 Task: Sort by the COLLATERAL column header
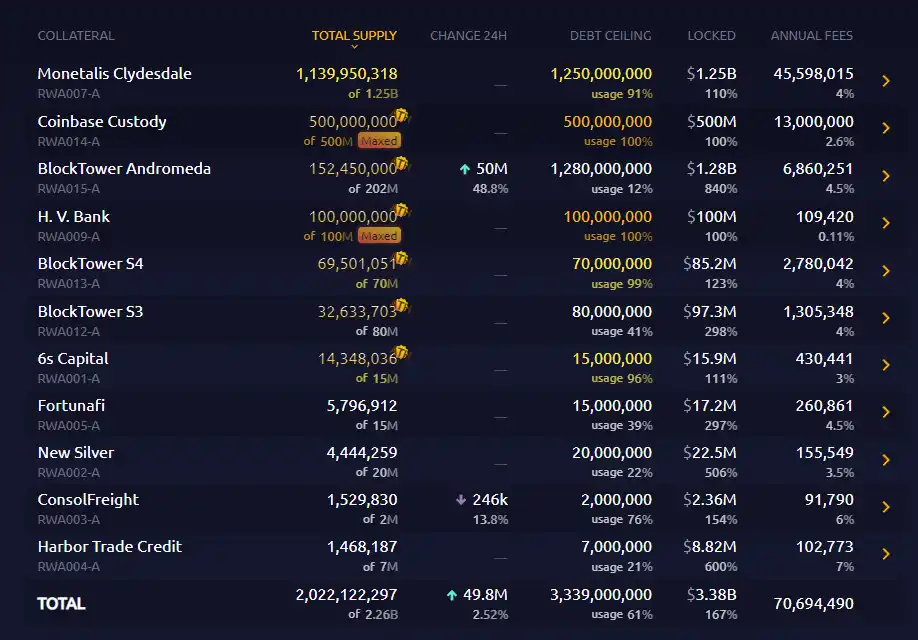(x=76, y=36)
